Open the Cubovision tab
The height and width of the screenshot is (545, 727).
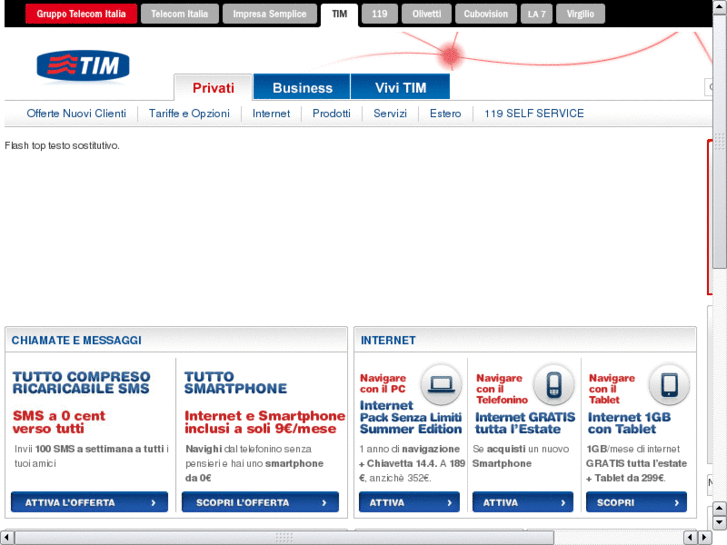(486, 14)
